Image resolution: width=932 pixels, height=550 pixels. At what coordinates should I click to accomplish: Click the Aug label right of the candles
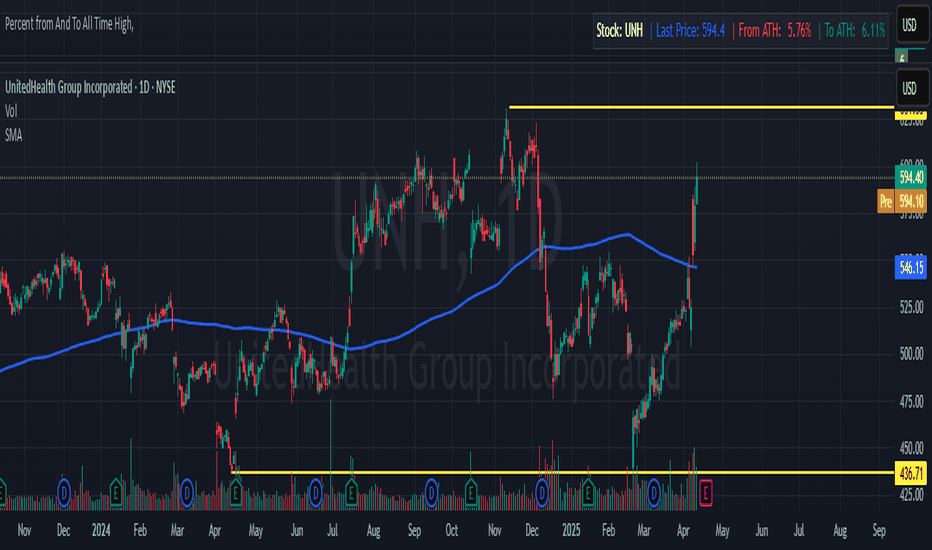[840, 530]
